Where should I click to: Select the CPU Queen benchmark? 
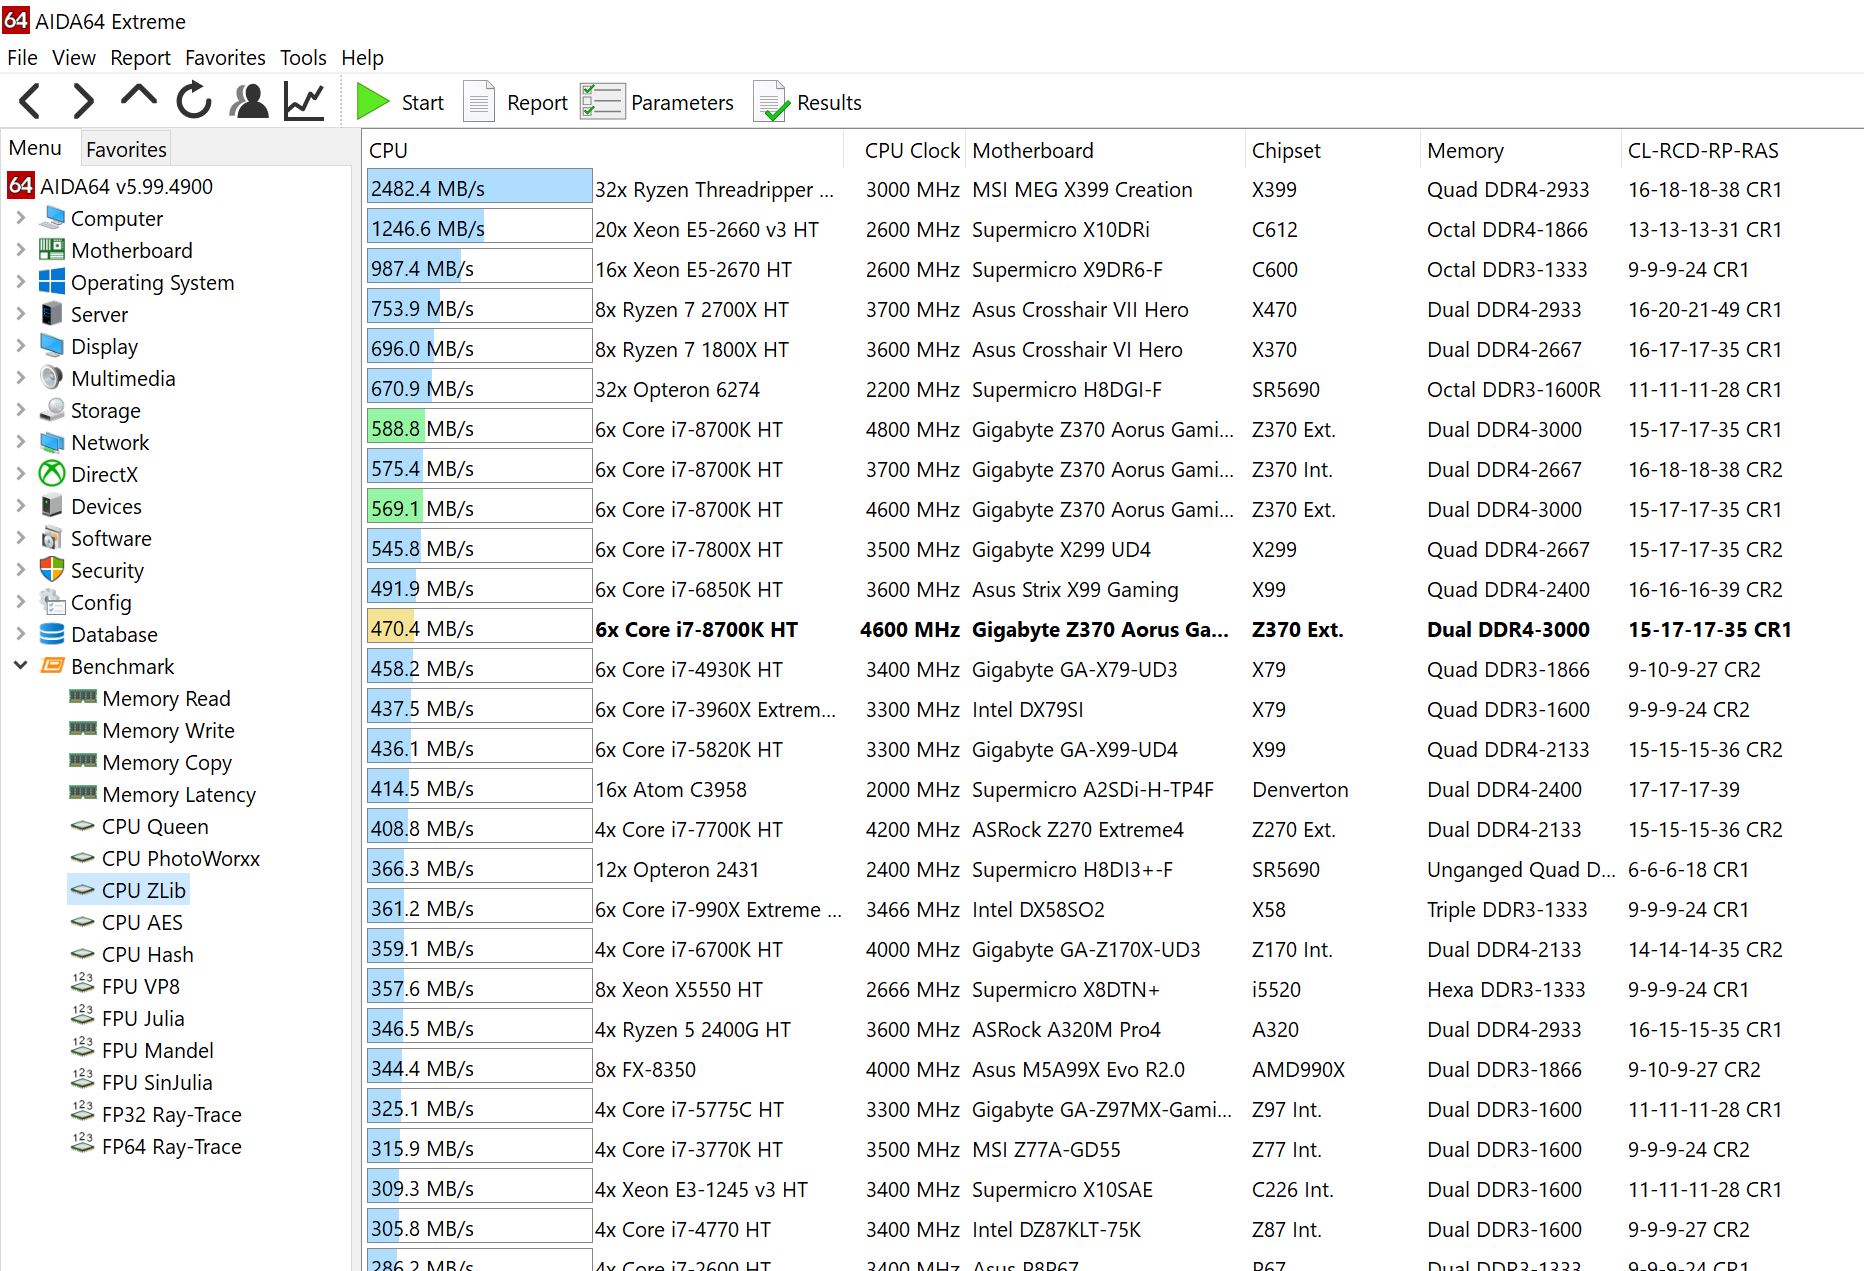[x=155, y=826]
